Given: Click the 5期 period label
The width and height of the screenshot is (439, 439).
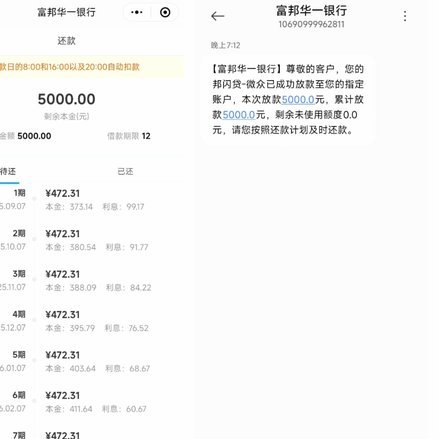Looking at the screenshot, I should [19, 355].
